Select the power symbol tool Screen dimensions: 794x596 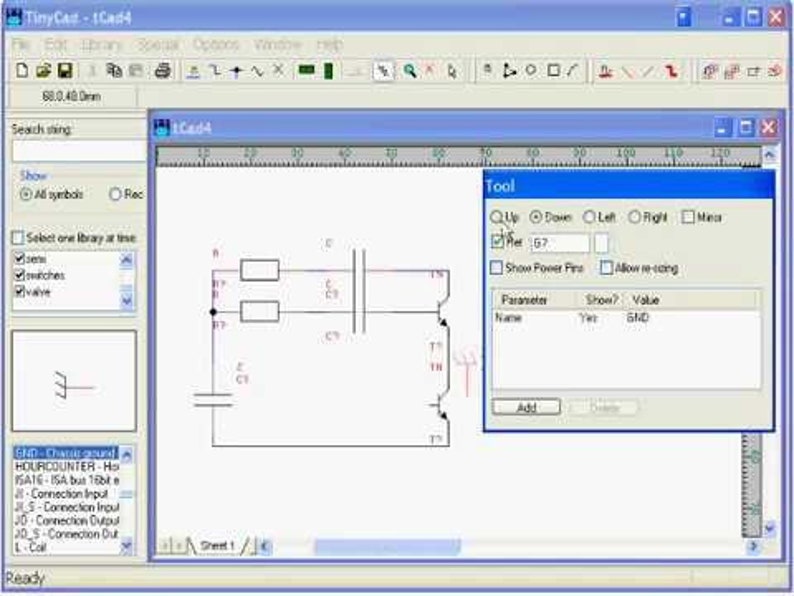[x=193, y=71]
